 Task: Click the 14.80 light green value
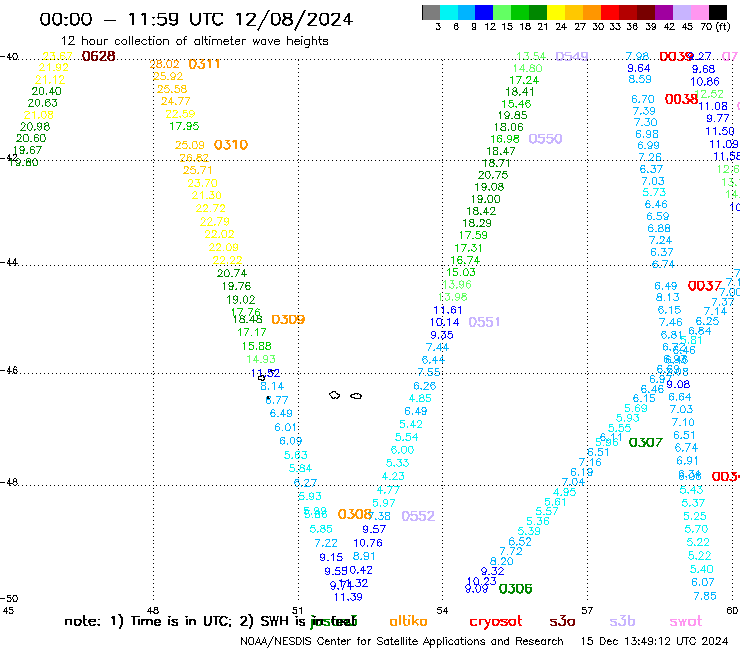click(528, 68)
